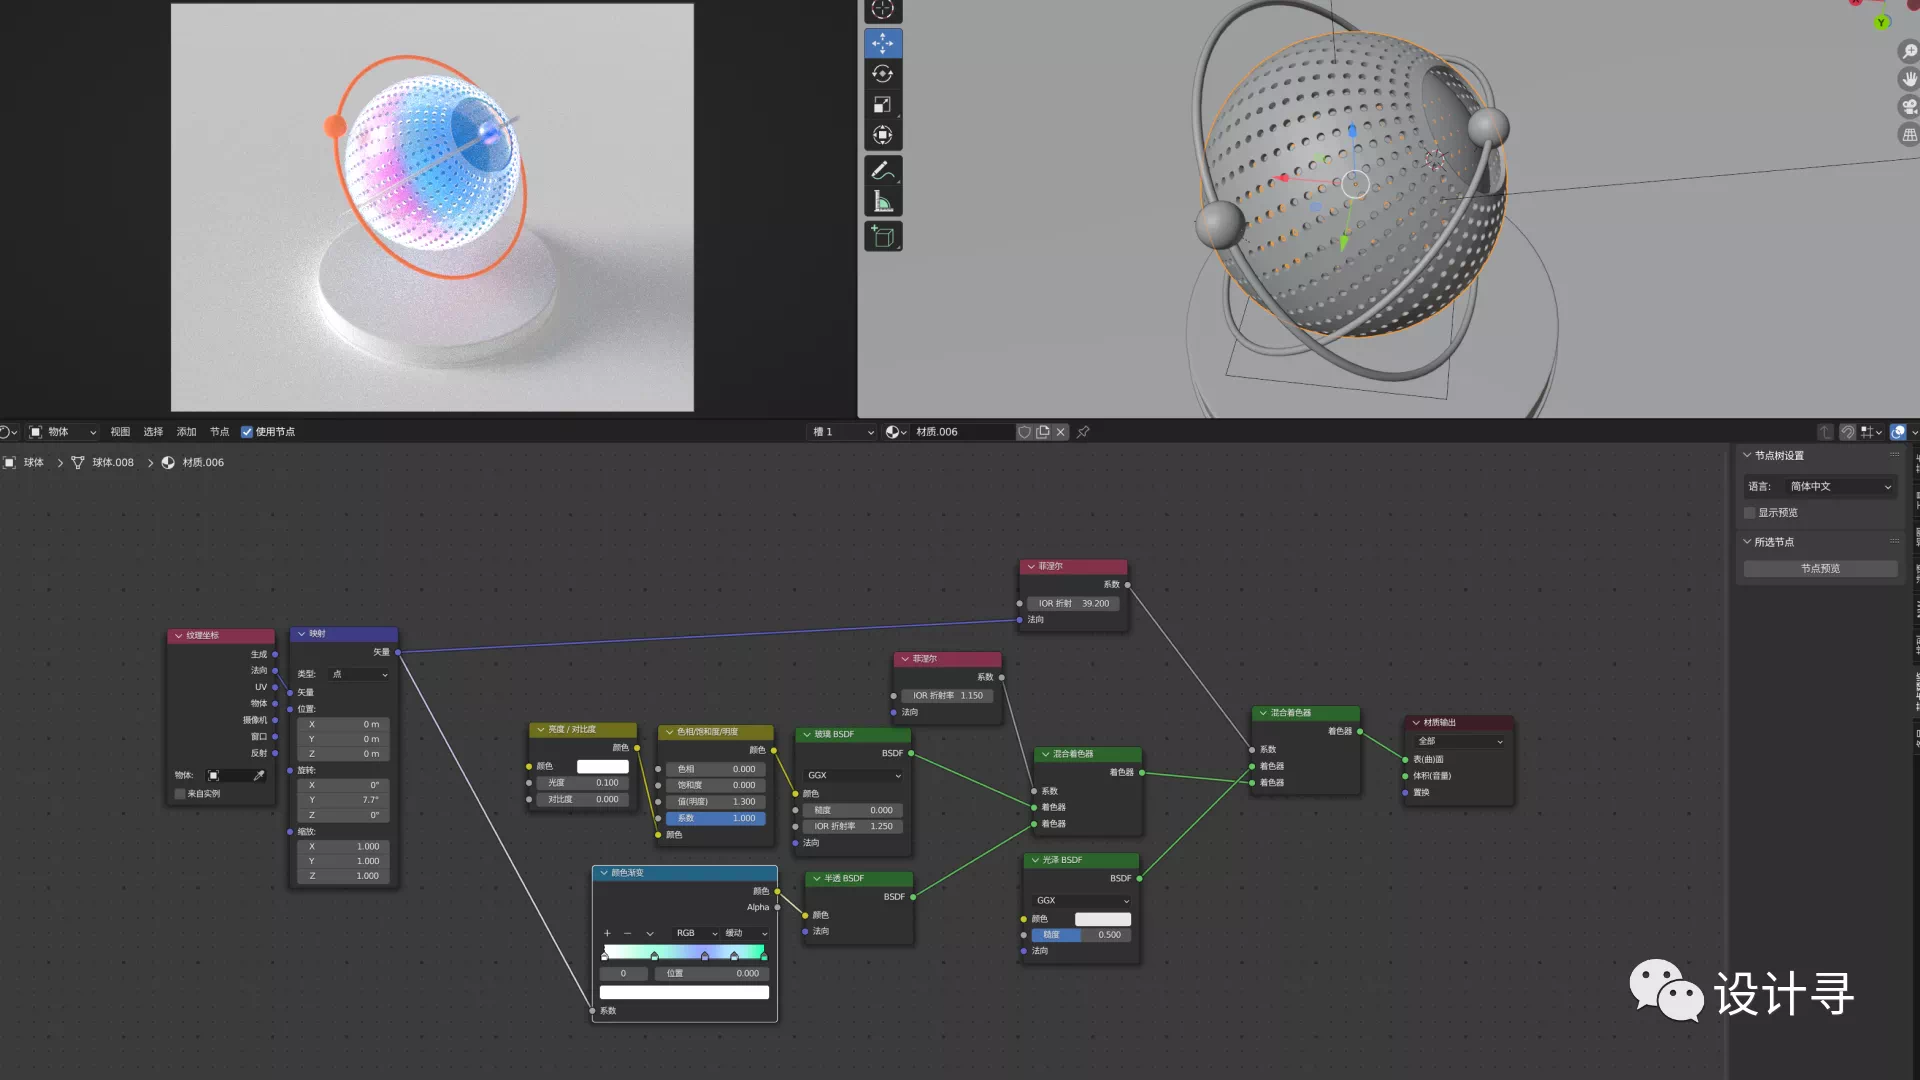The height and width of the screenshot is (1080, 1920).
Task: Click the fake user shield icon
Action: point(1024,432)
